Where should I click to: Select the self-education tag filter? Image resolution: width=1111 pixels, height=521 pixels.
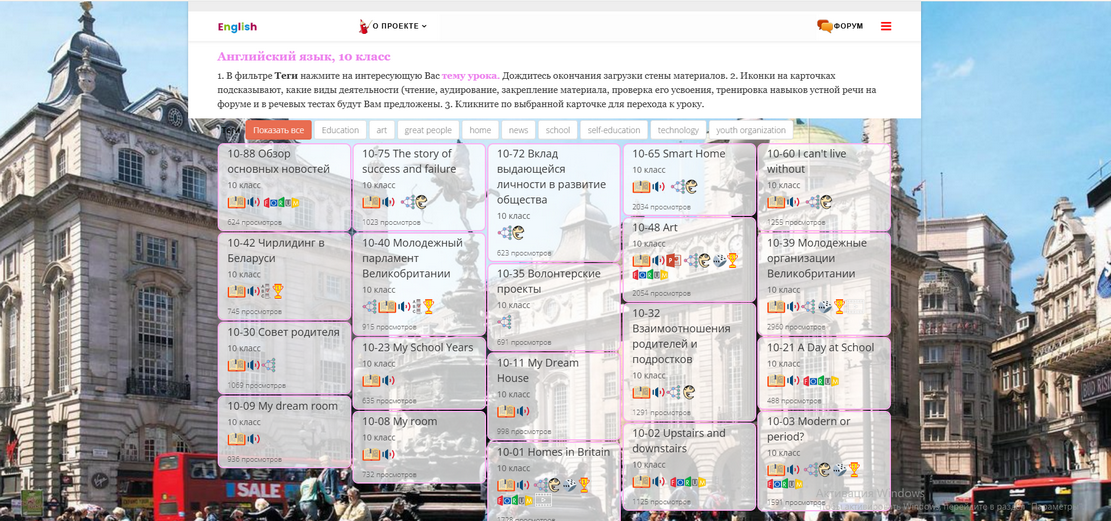coord(613,130)
